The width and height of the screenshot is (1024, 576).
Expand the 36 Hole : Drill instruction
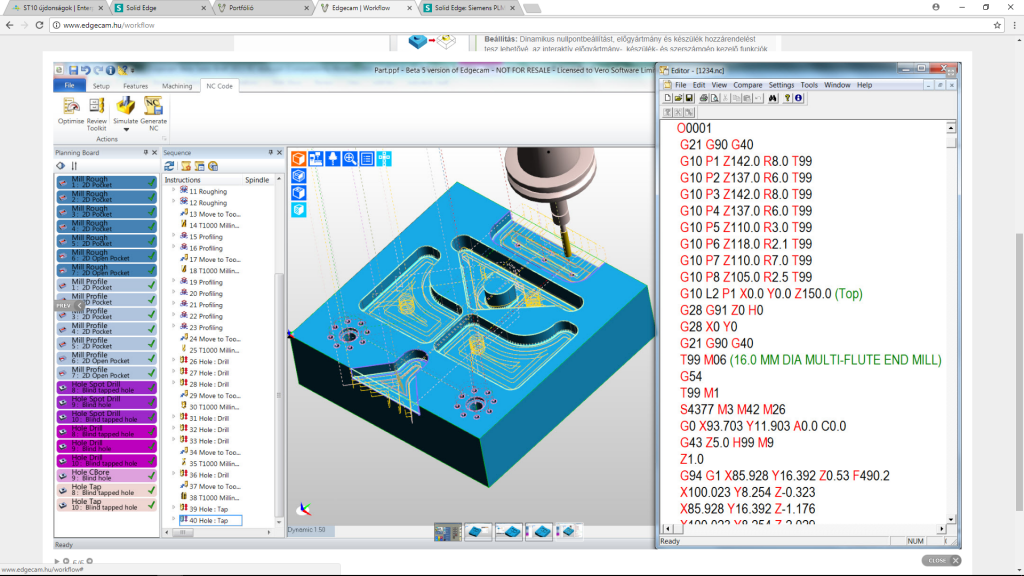tap(174, 474)
